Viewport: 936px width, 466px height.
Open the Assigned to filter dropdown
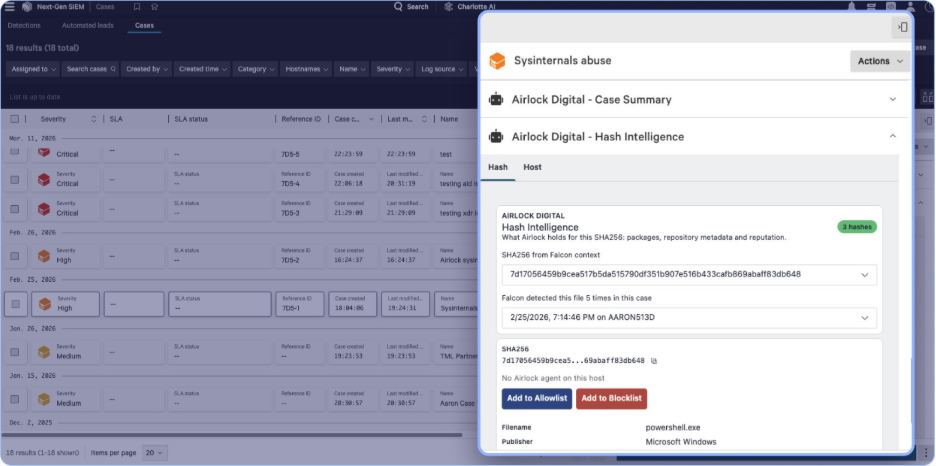(33, 69)
